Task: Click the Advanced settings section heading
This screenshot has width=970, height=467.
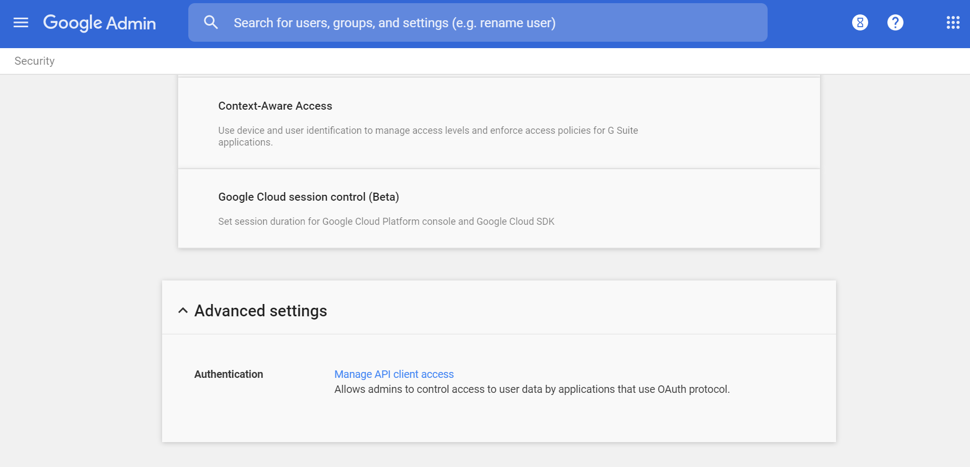Action: point(260,311)
